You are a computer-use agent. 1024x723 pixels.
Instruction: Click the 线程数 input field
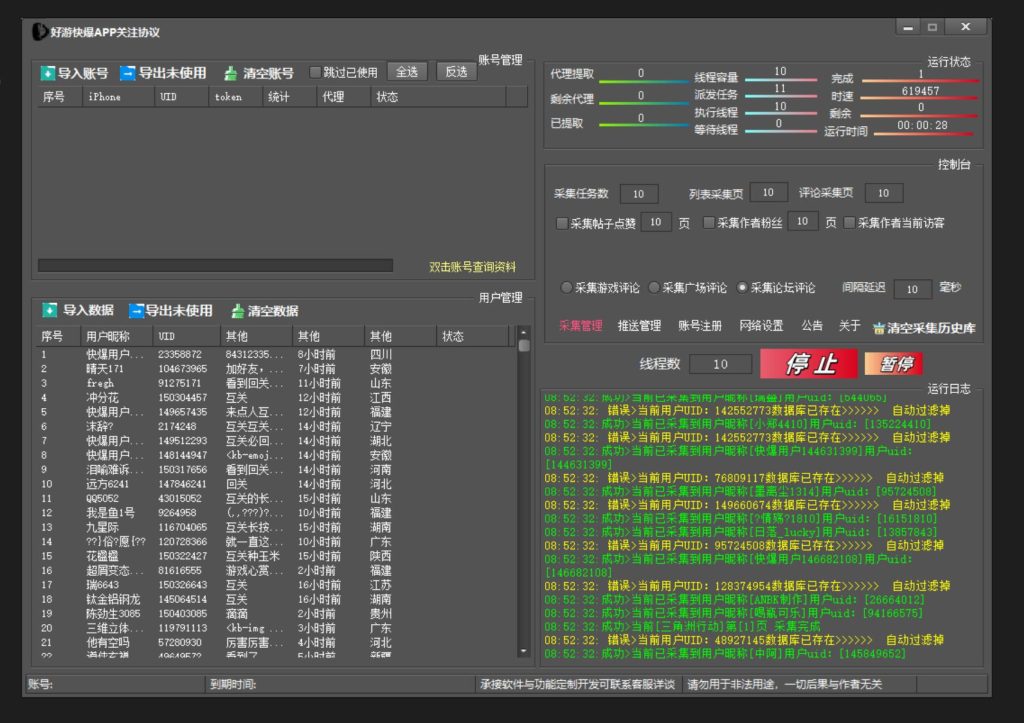click(x=720, y=365)
